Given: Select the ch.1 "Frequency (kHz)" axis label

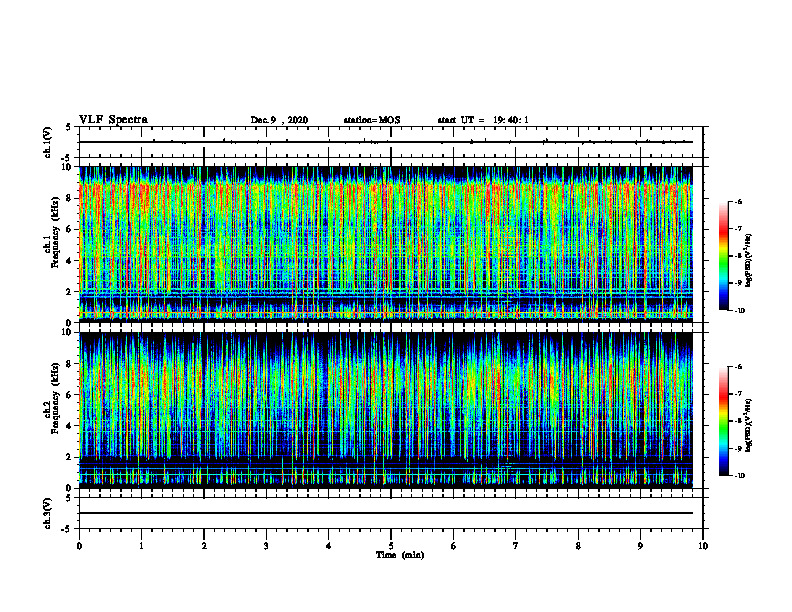Looking at the screenshot, I should click(55, 232).
